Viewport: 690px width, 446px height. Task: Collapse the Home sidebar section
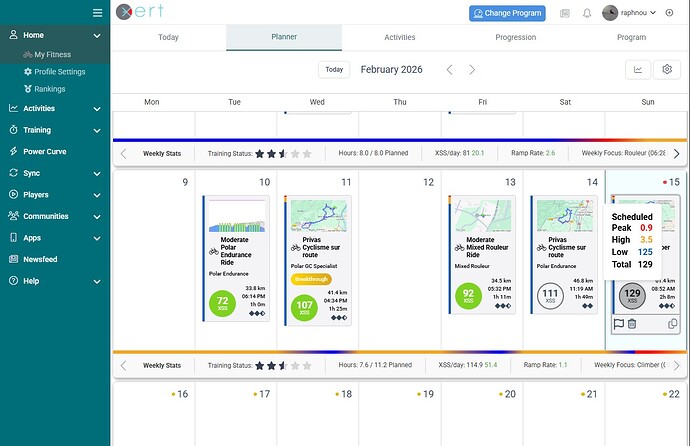(97, 36)
